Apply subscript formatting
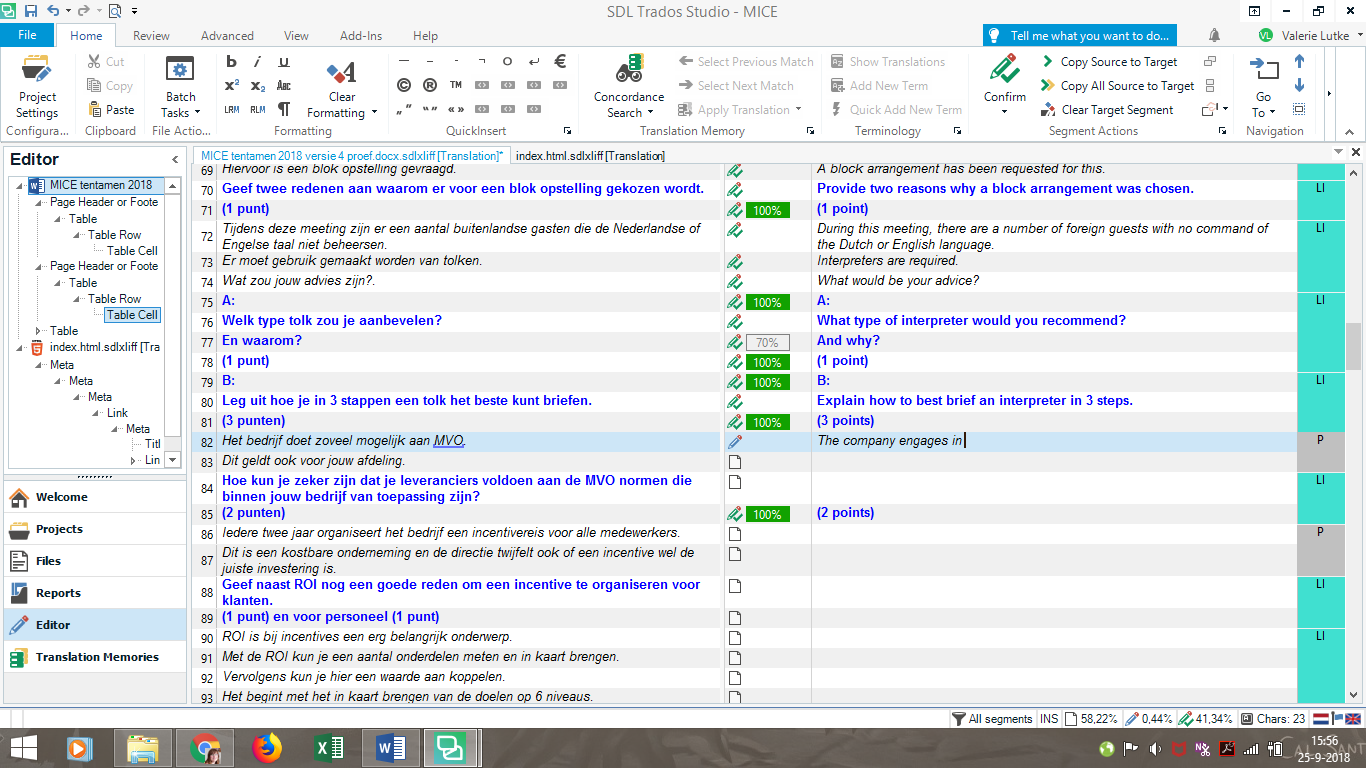This screenshot has width=1366, height=768. pos(257,86)
